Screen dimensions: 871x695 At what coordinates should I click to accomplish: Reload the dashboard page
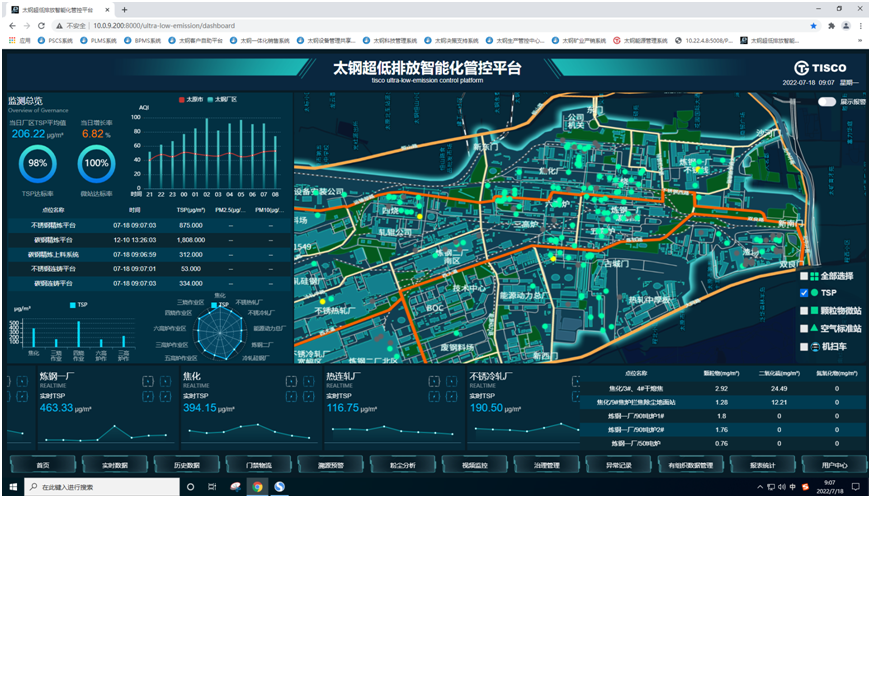(41, 26)
